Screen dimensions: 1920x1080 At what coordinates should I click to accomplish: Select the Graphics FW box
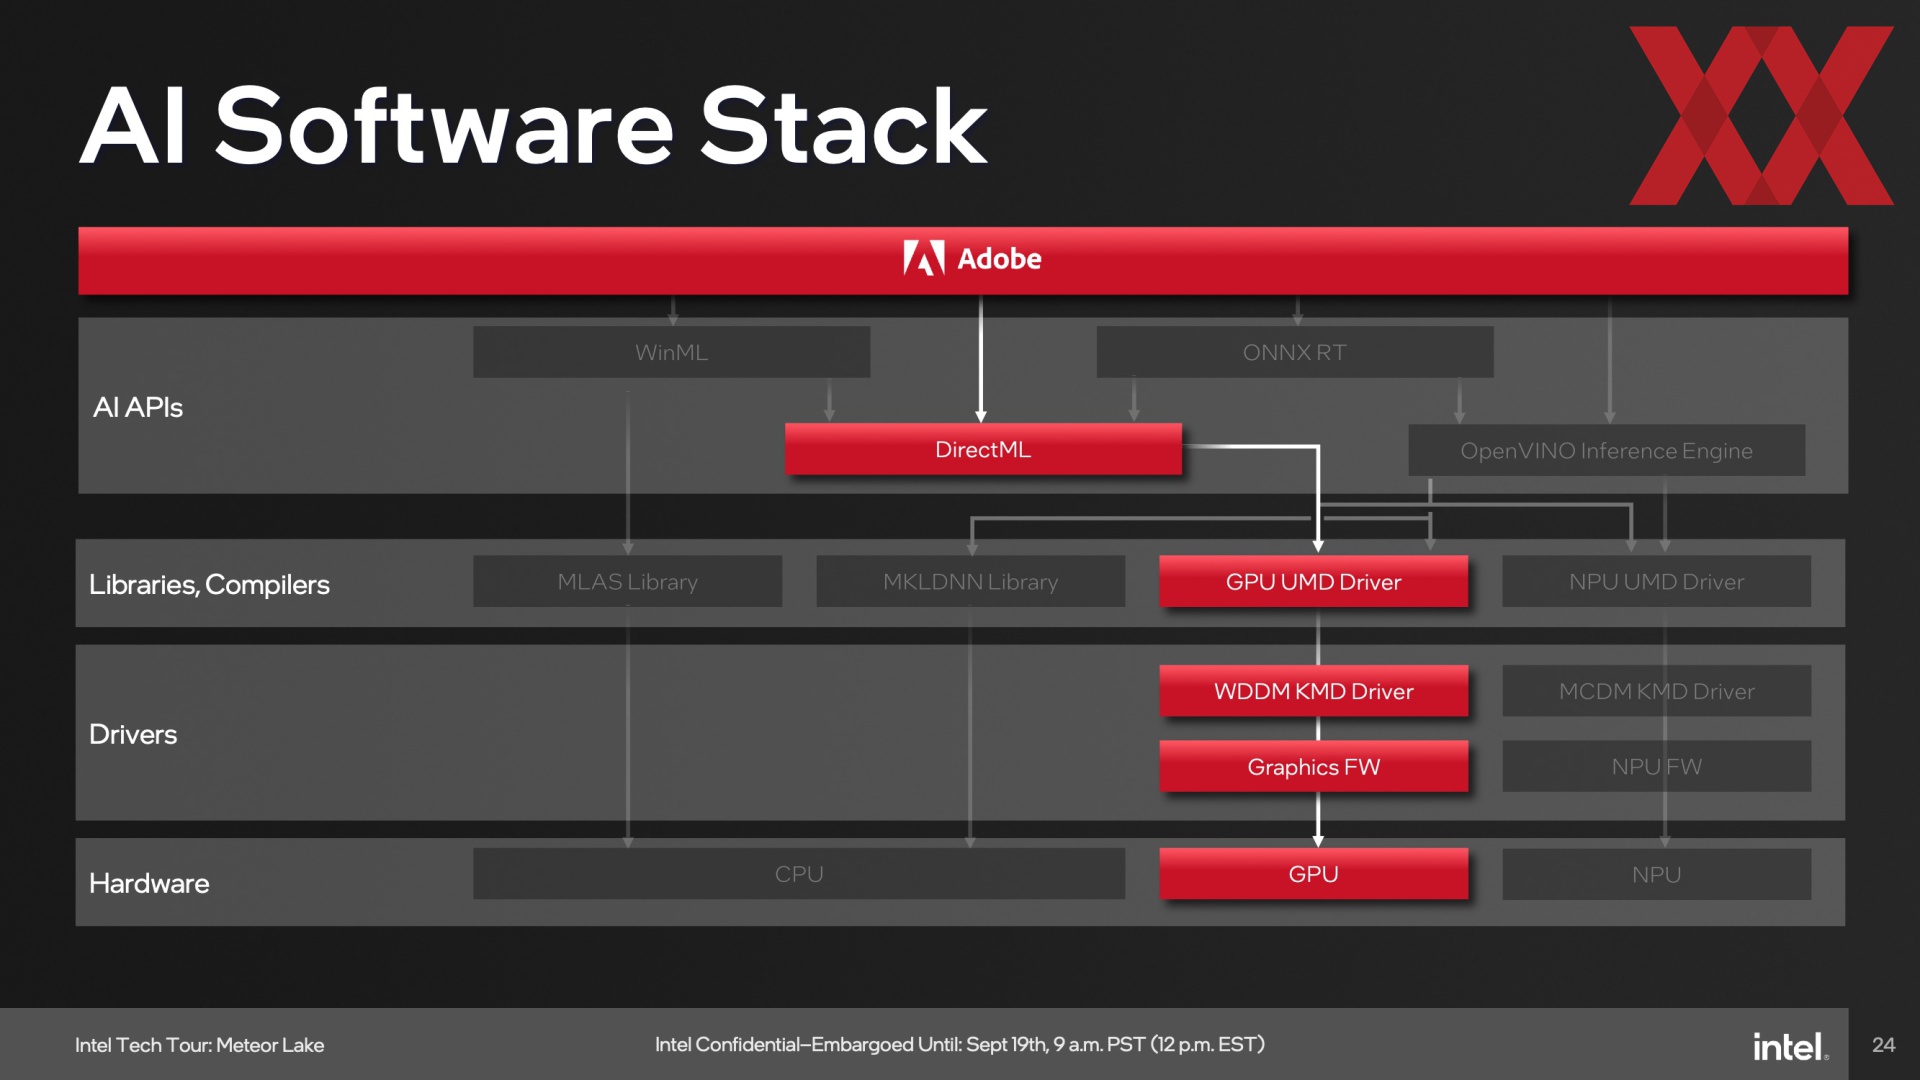click(1313, 766)
